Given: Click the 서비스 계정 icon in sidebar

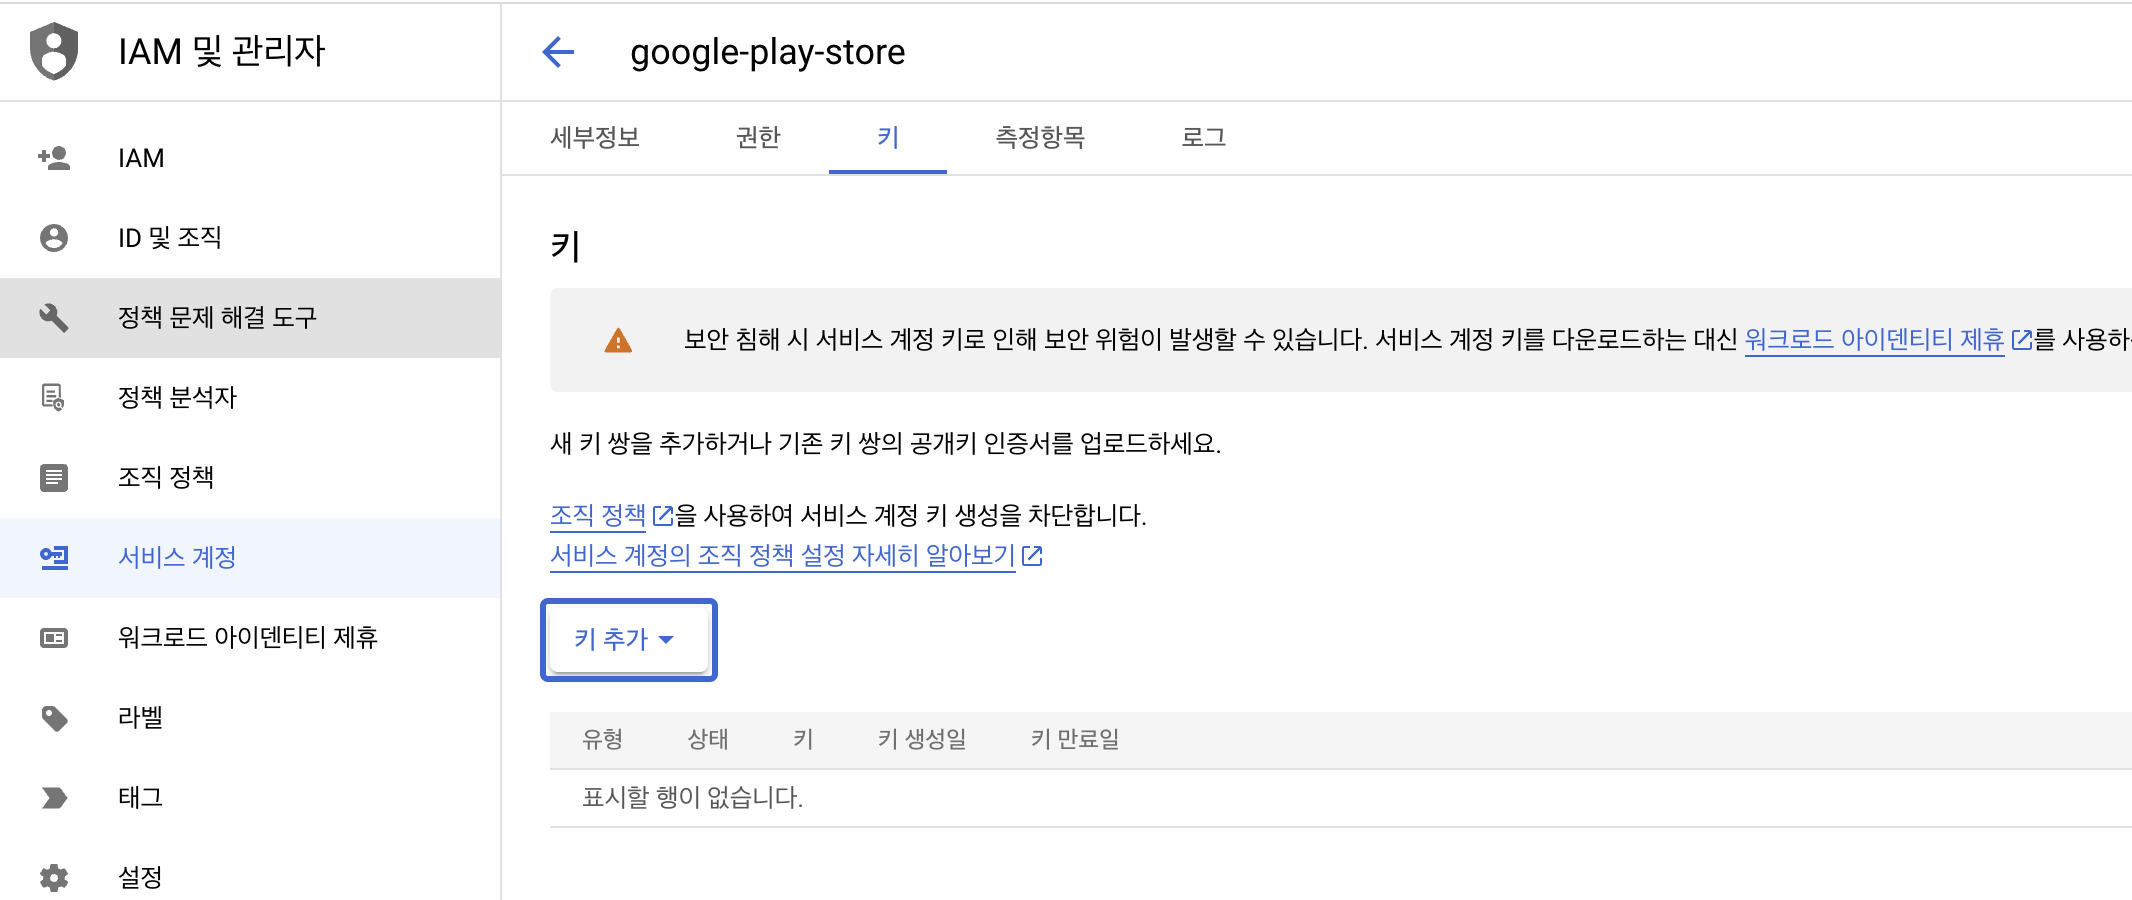Looking at the screenshot, I should (54, 558).
